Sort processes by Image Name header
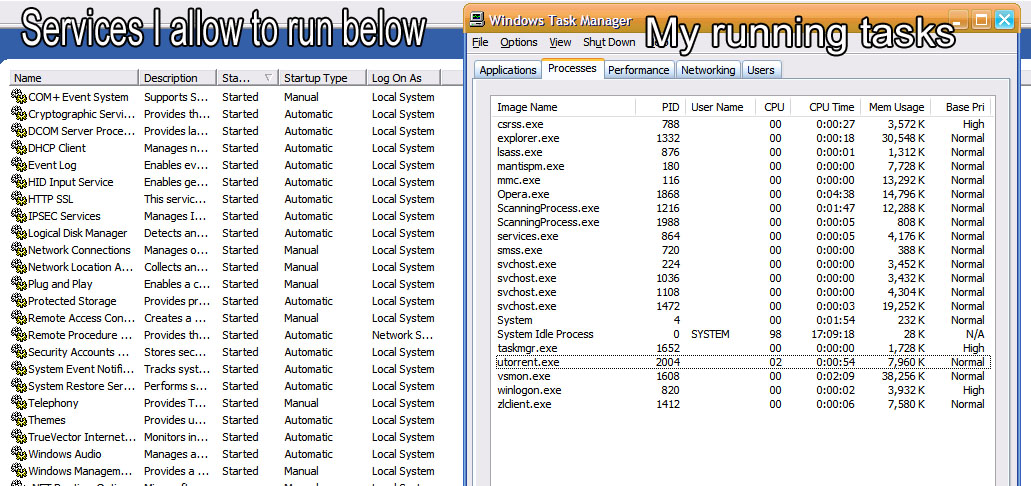 click(x=563, y=107)
